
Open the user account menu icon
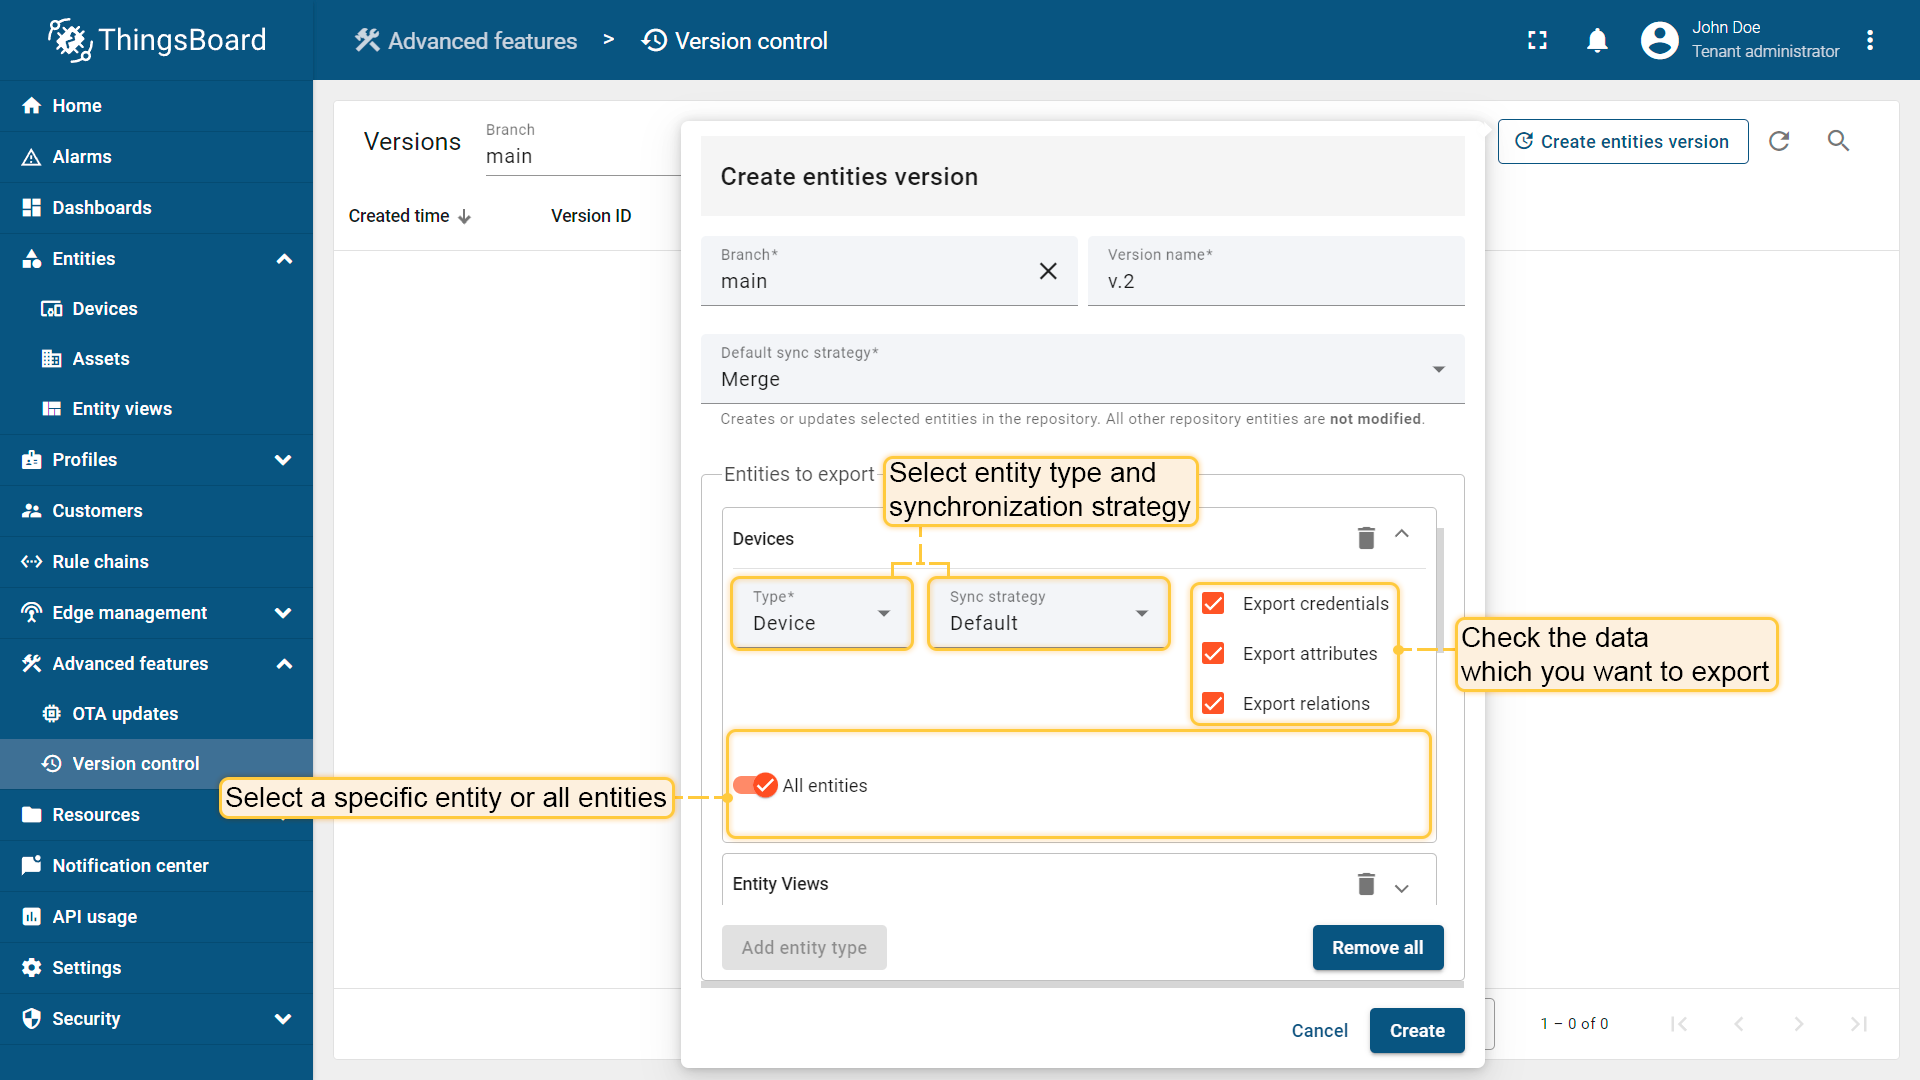[x=1870, y=41]
